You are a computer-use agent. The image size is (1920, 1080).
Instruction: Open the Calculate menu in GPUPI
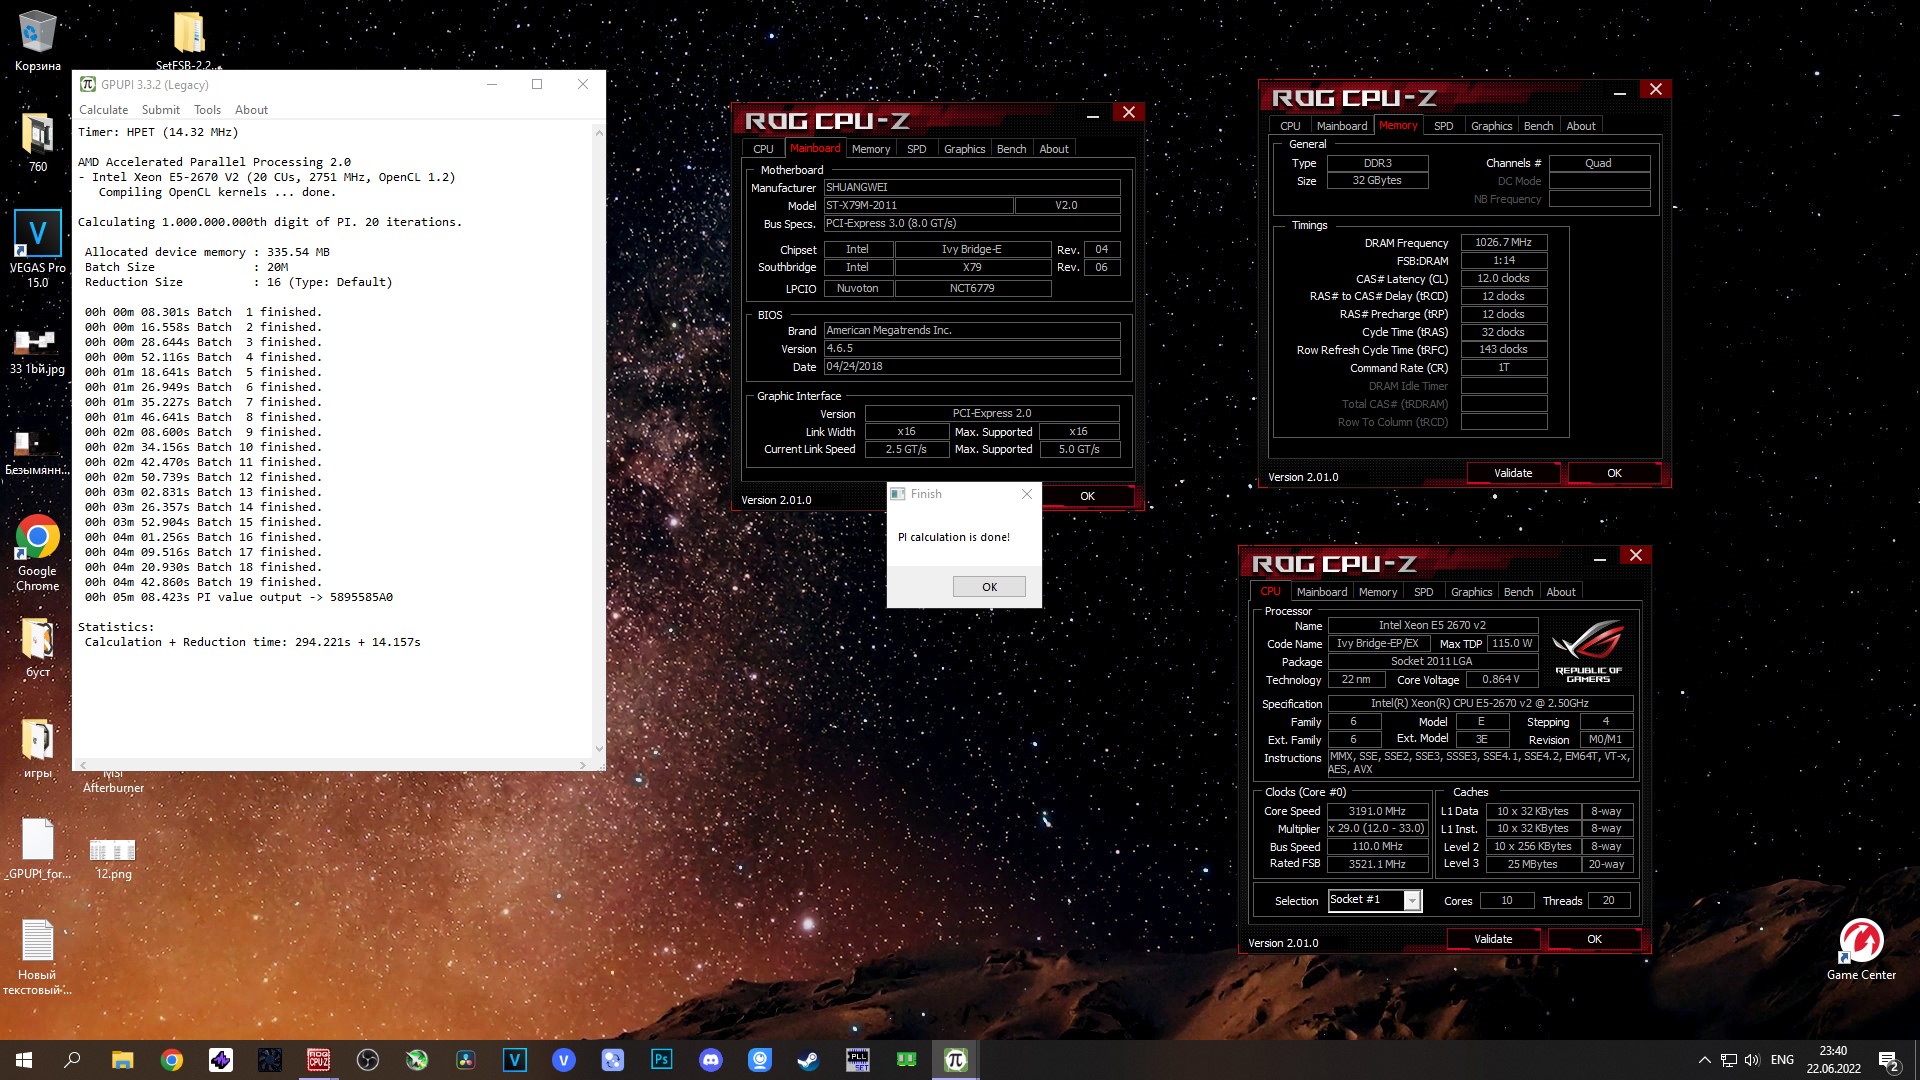(x=104, y=110)
